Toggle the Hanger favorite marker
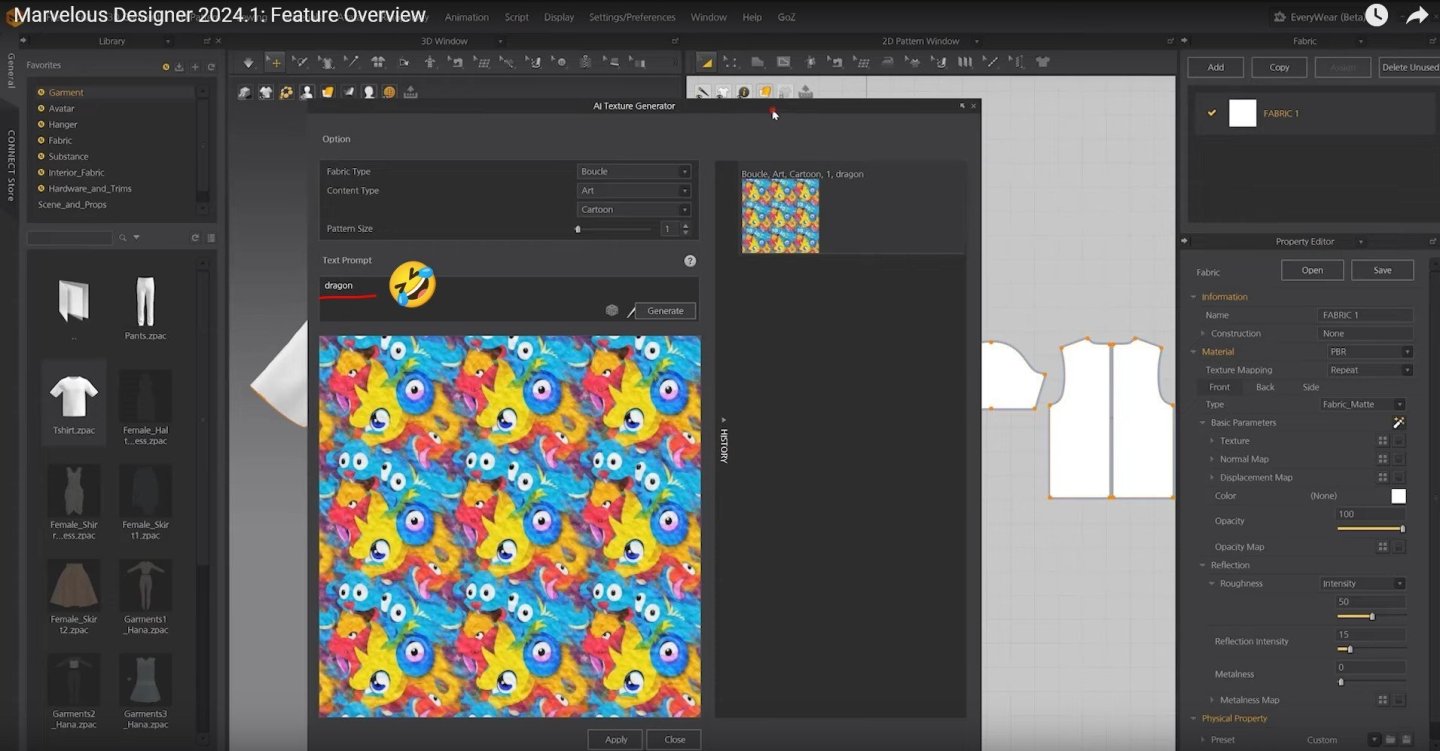The height and width of the screenshot is (751, 1440). click(41, 124)
